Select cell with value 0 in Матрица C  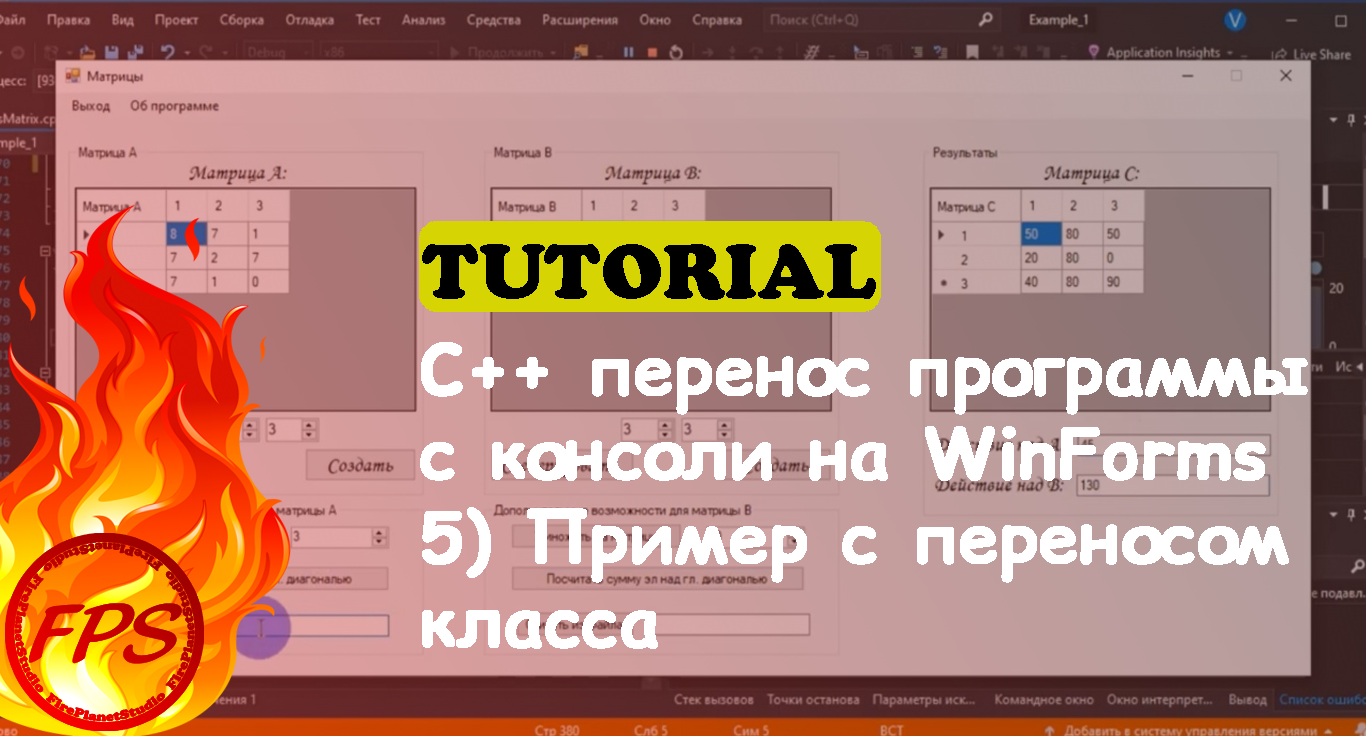(1124, 258)
